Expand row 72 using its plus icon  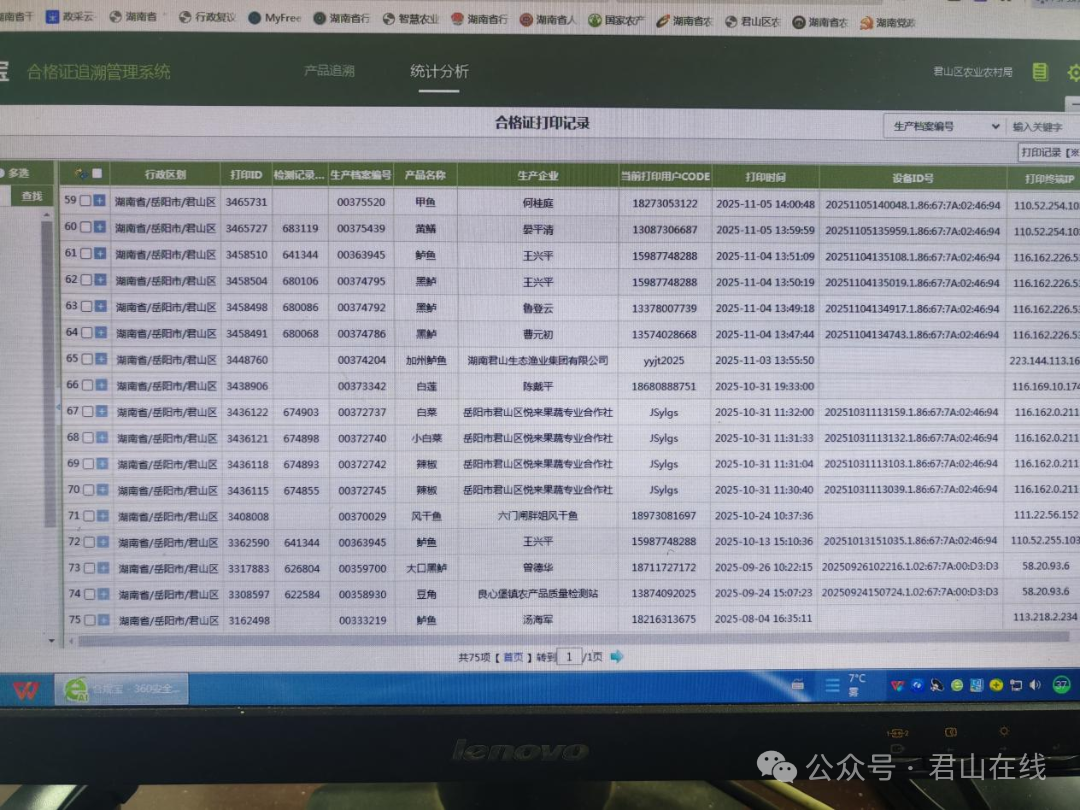101,542
